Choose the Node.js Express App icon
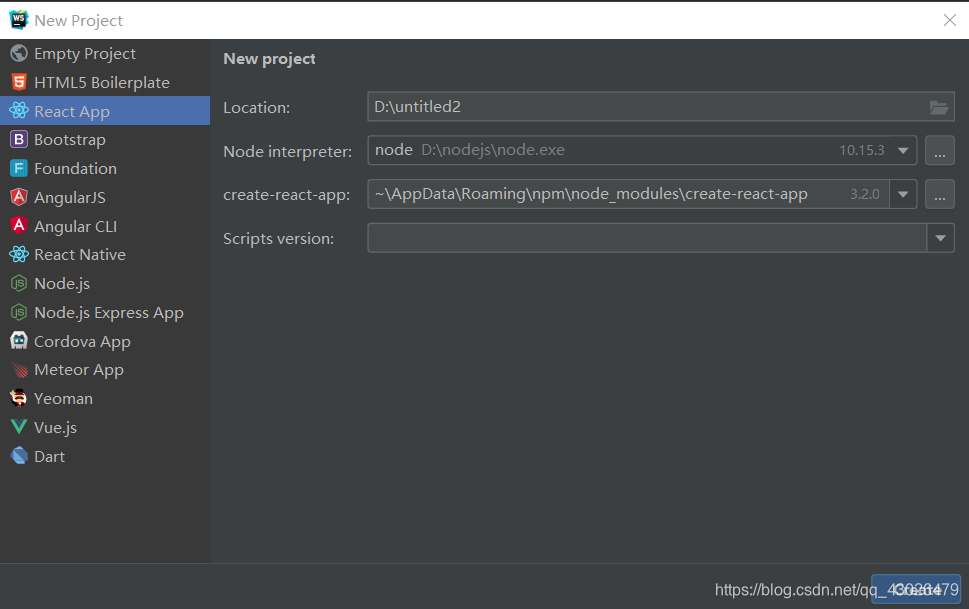 (19, 312)
